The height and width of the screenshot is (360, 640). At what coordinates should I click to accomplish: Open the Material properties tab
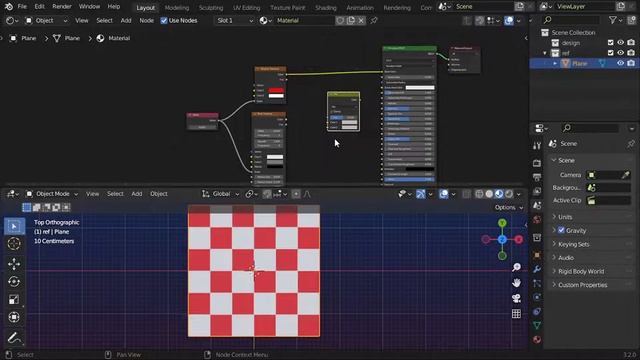tap(537, 339)
